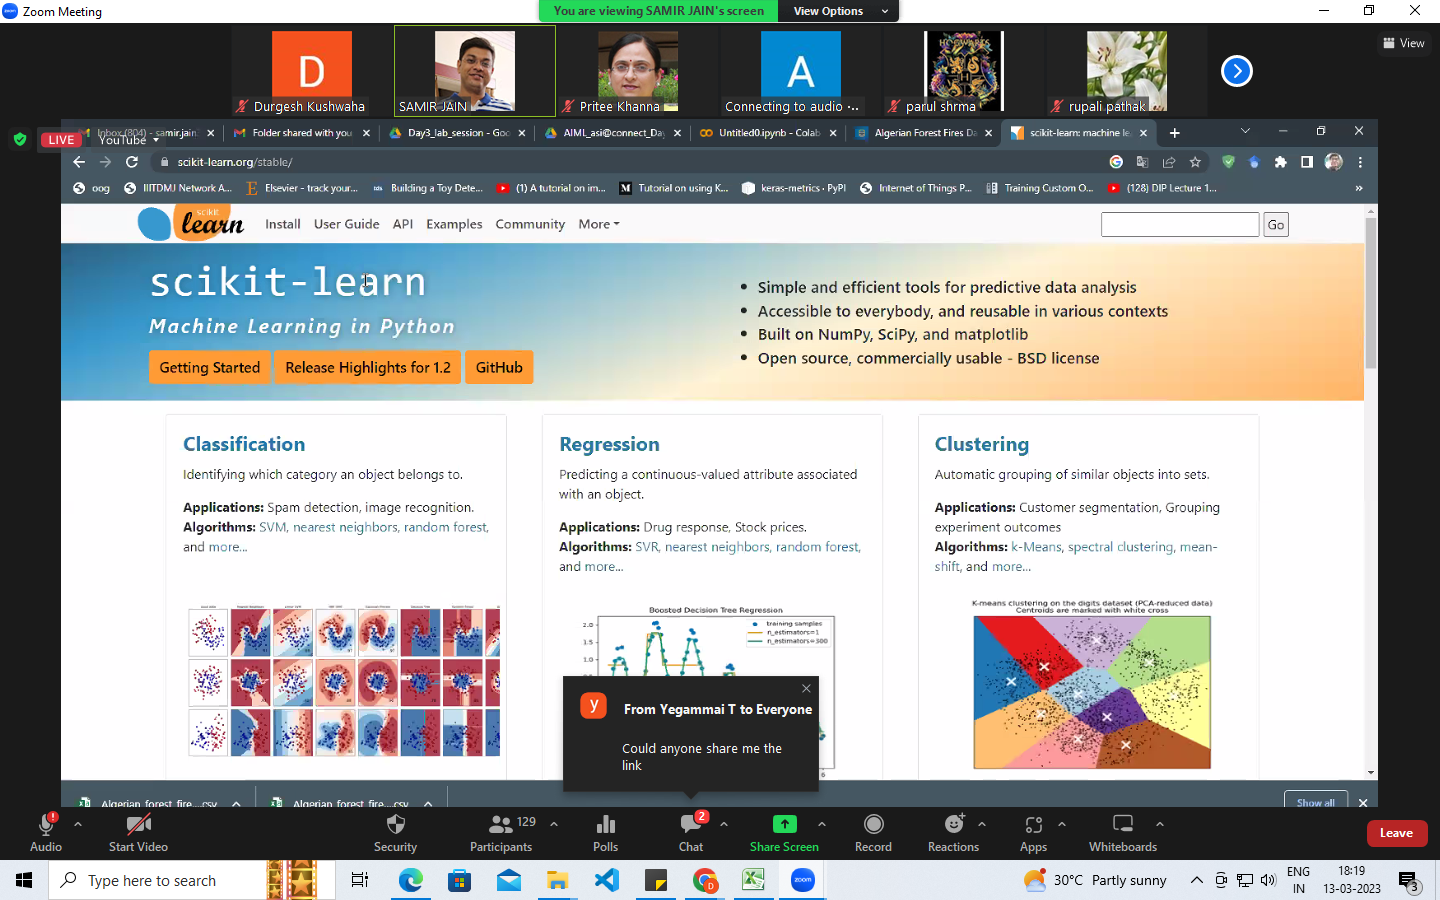
Task: Open Examples navbar item
Action: [454, 224]
